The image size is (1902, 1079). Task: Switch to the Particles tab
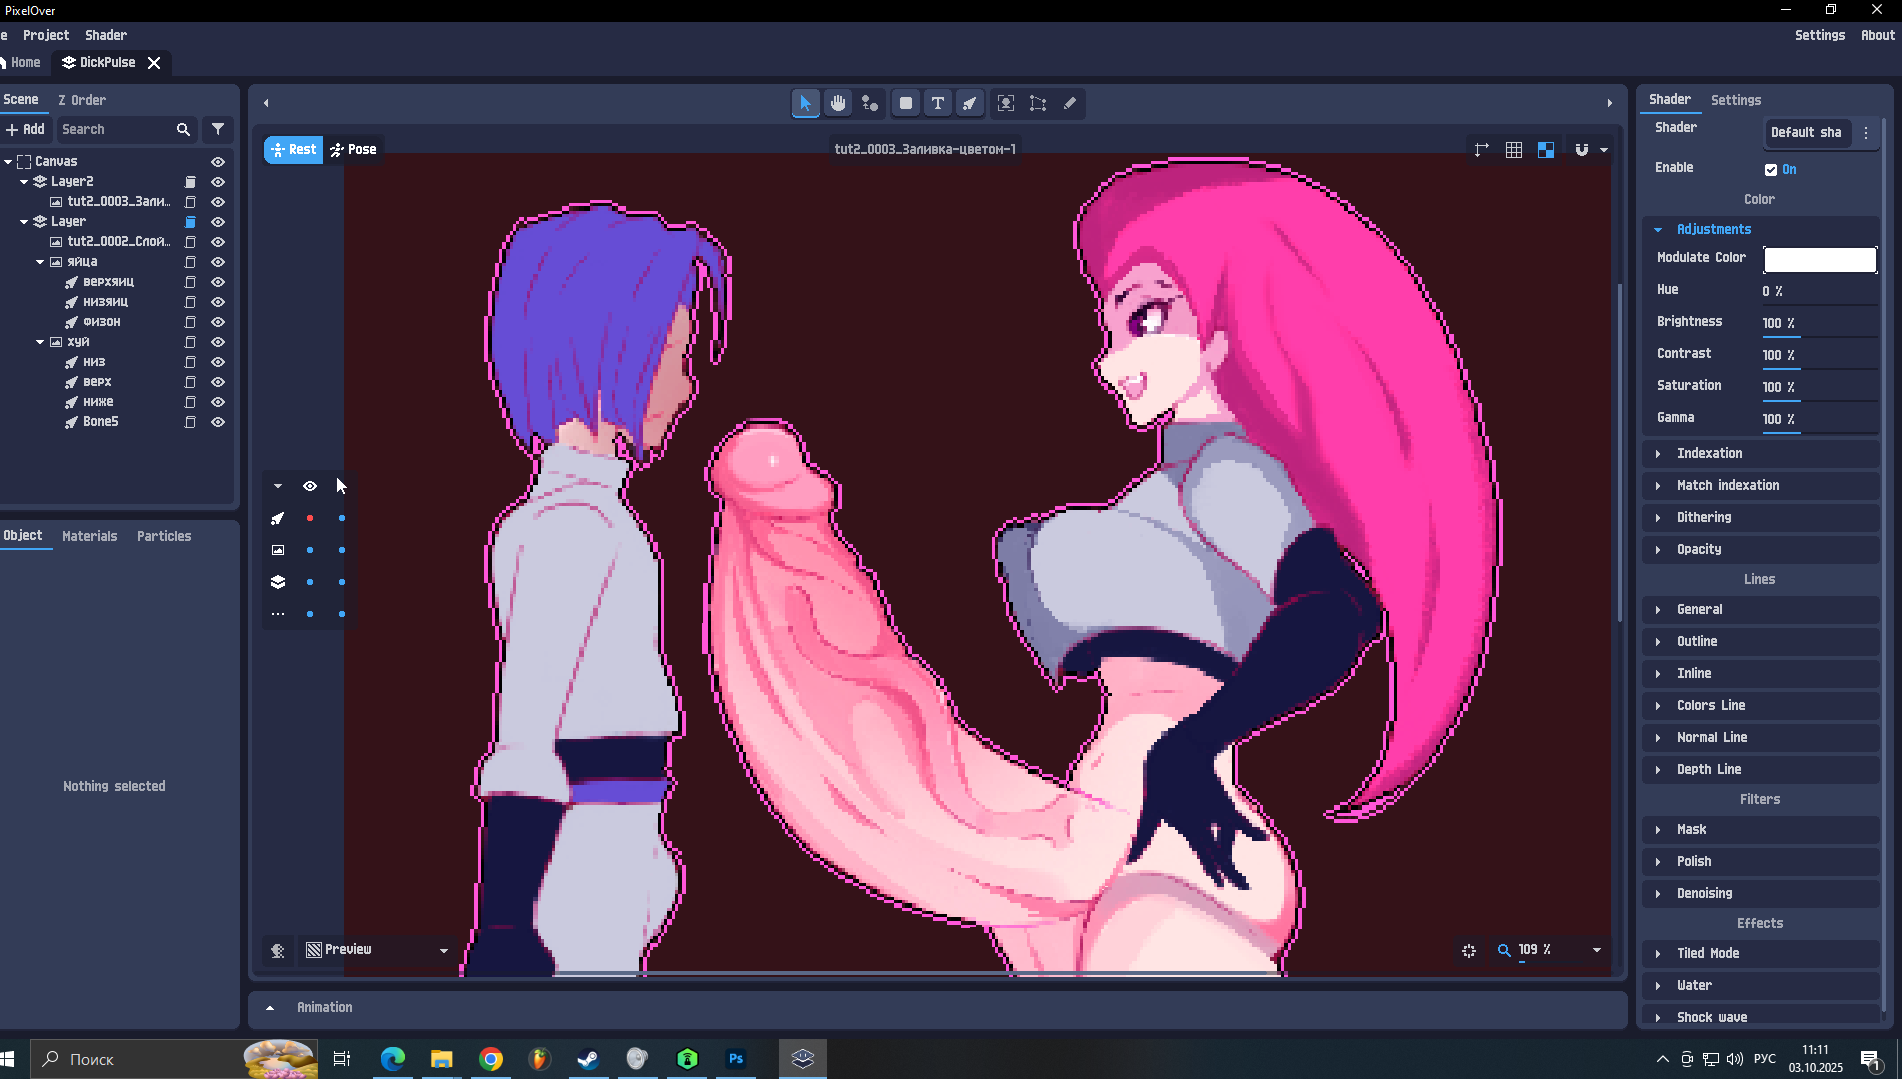pyautogui.click(x=164, y=536)
